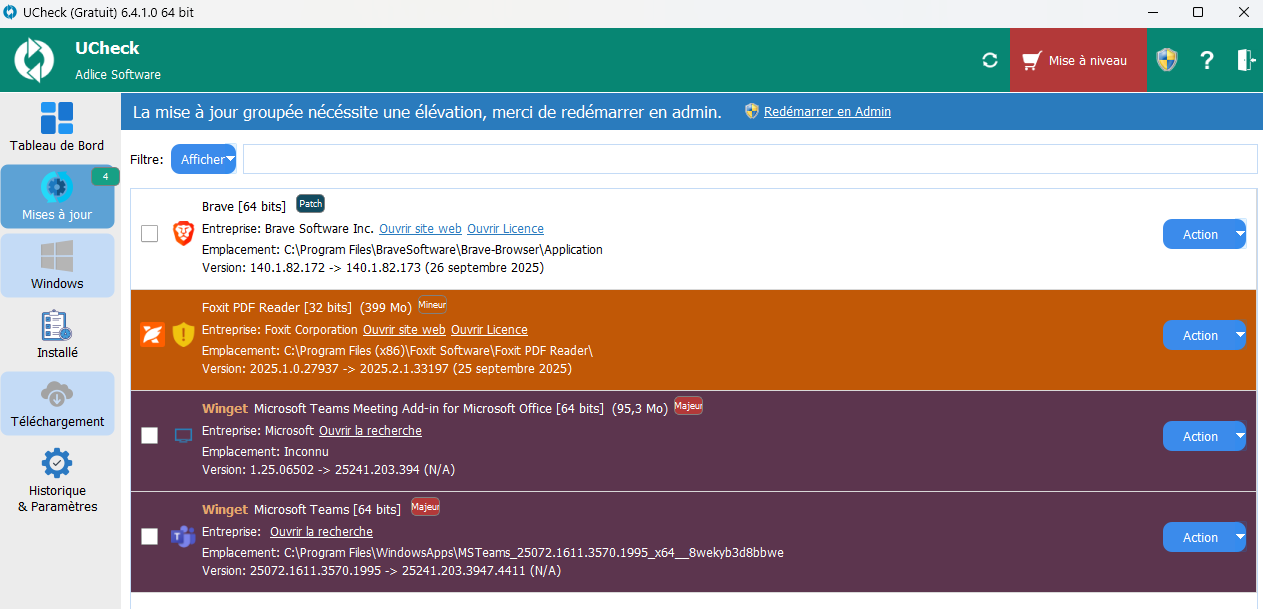Click the exit door icon in header
1263x609 pixels.
(1245, 60)
